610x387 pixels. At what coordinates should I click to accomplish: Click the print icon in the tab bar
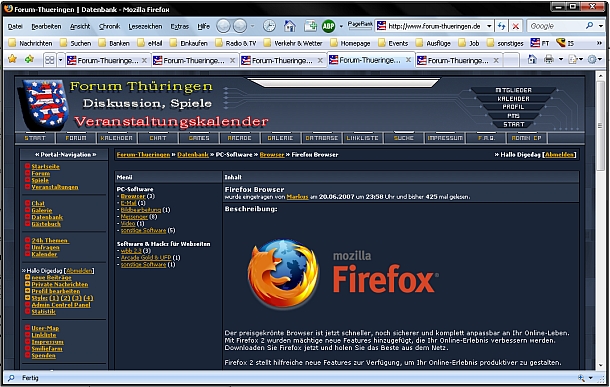pos(549,60)
